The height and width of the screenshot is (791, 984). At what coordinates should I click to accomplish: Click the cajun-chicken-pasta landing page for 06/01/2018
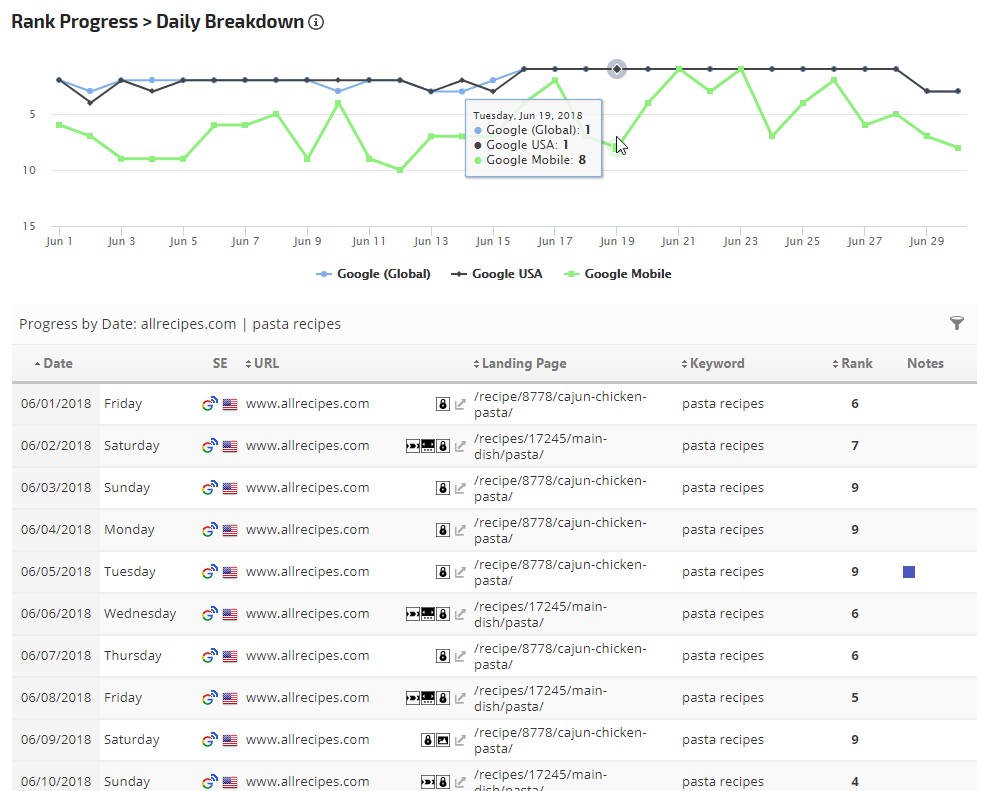[560, 404]
